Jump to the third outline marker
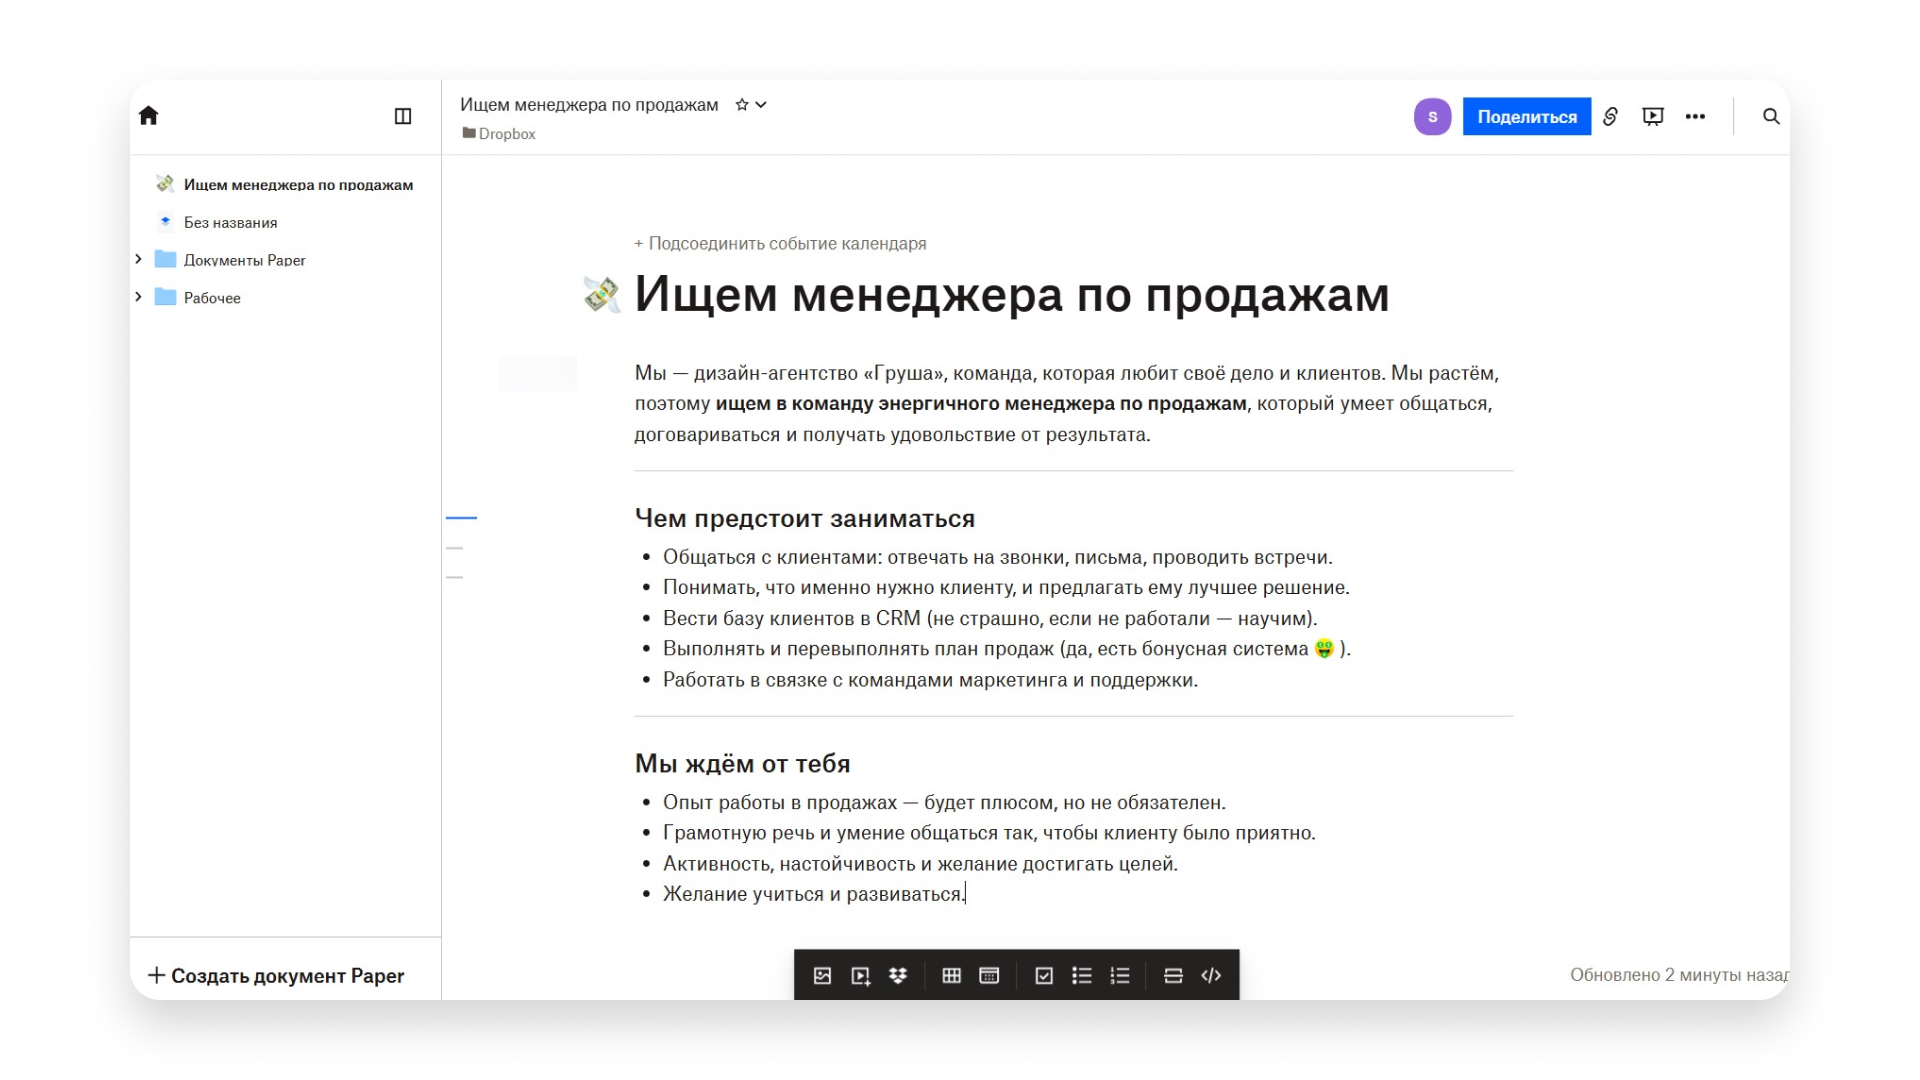 (x=455, y=577)
